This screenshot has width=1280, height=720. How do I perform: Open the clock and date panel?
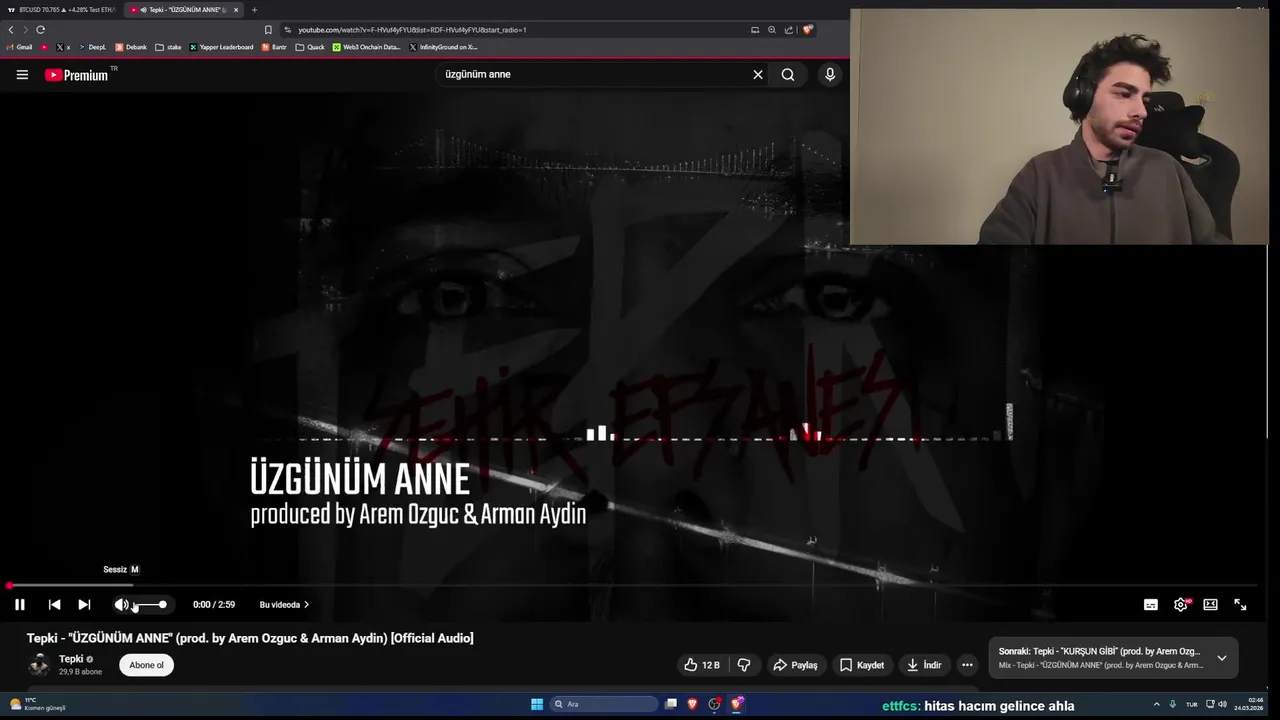pyautogui.click(x=1248, y=704)
